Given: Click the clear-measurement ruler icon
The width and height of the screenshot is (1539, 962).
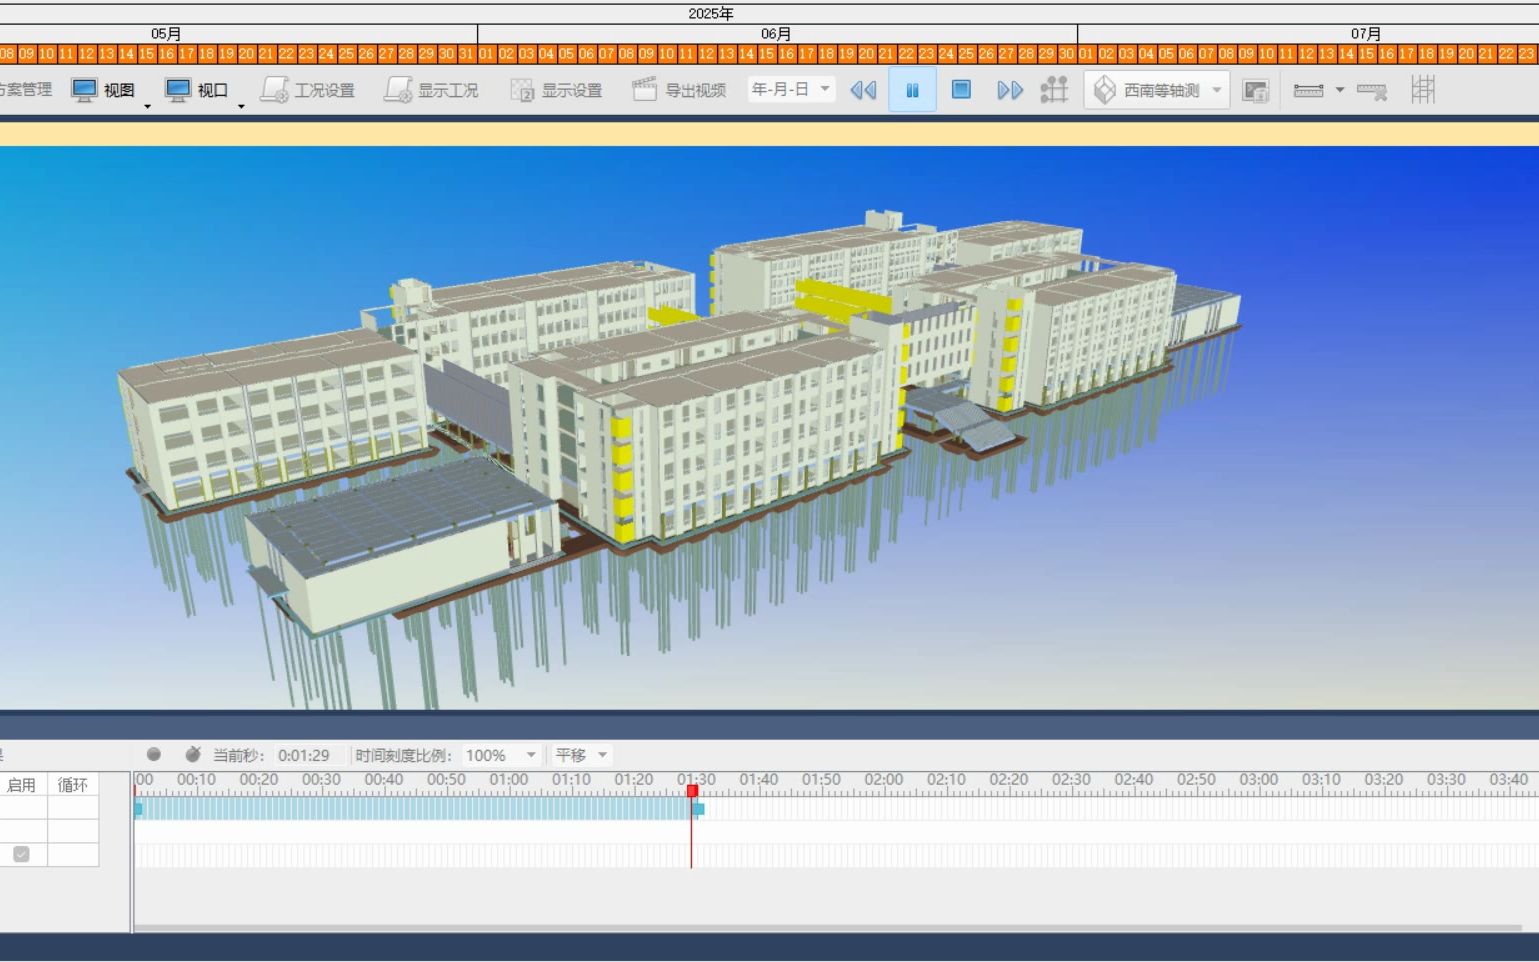Looking at the screenshot, I should (1372, 91).
